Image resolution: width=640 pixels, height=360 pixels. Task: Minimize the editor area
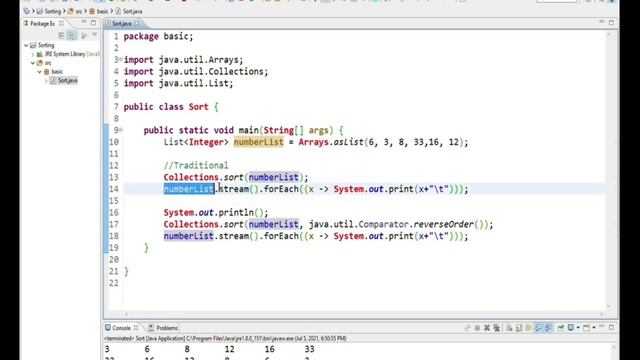[x=602, y=22]
